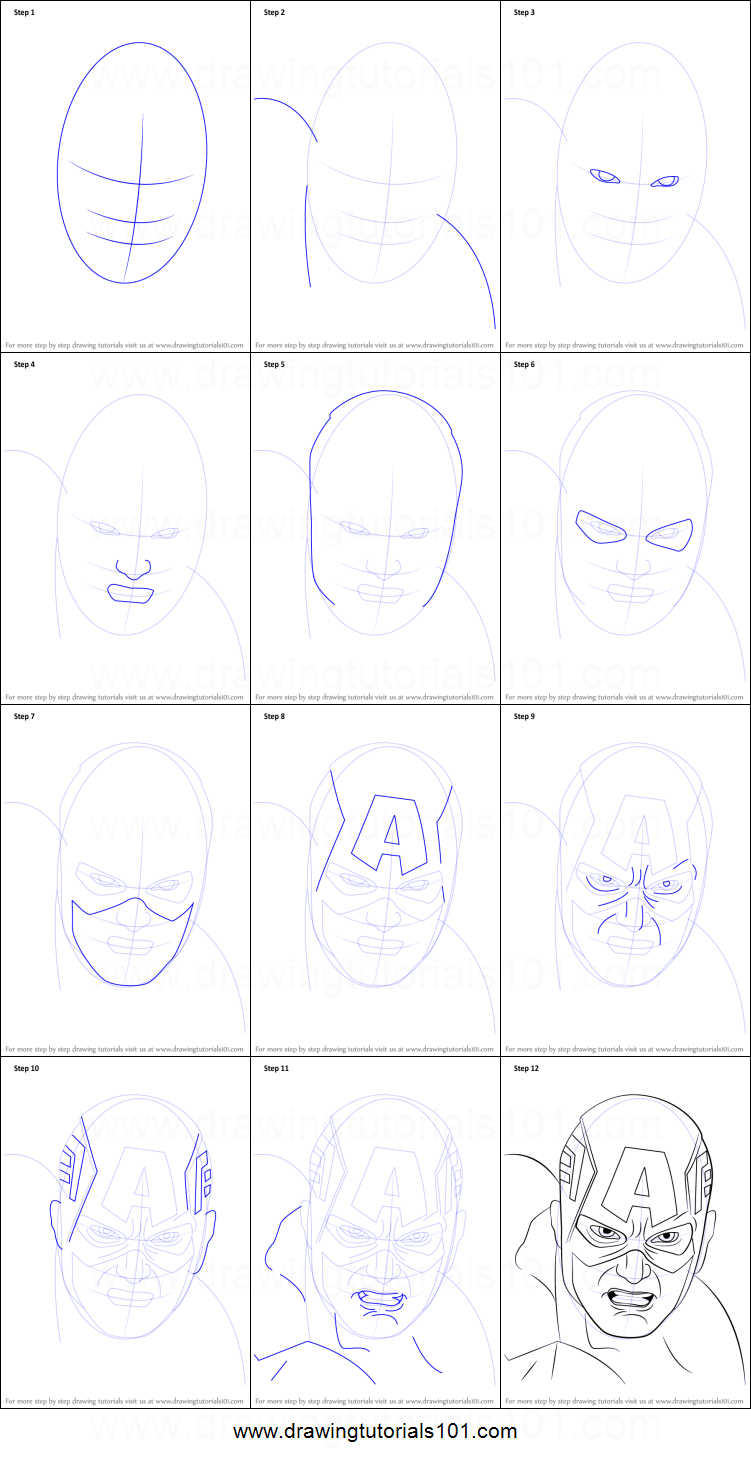This screenshot has height=1459, width=751.
Task: Open the Step 2 neck and shoulder sketch
Action: 375,176
